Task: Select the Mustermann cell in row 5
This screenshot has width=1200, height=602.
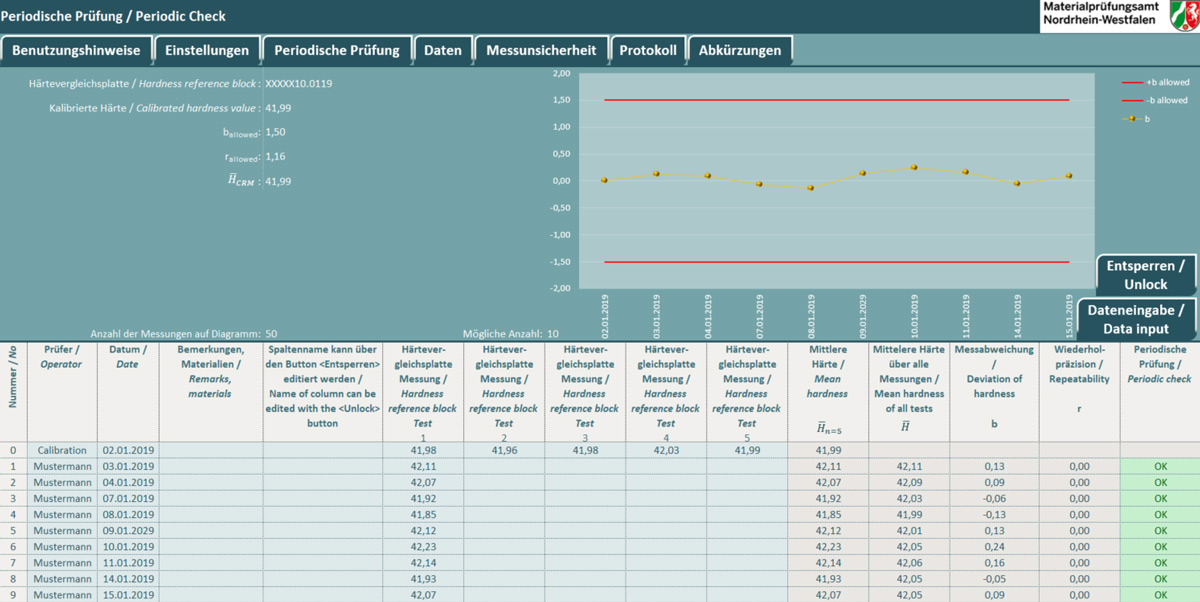Action: [61, 531]
